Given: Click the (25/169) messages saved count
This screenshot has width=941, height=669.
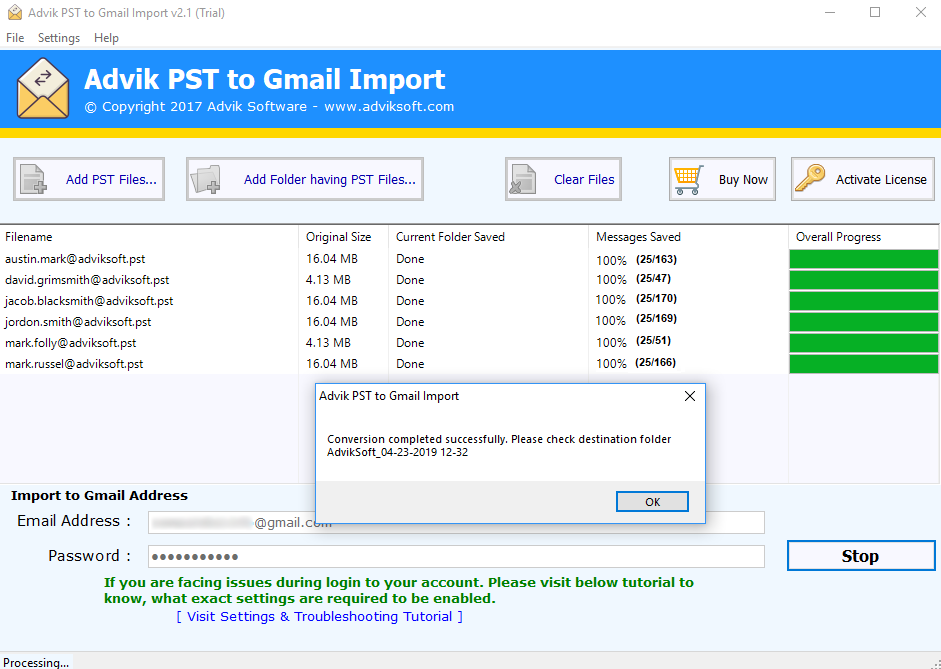Looking at the screenshot, I should pos(657,318).
